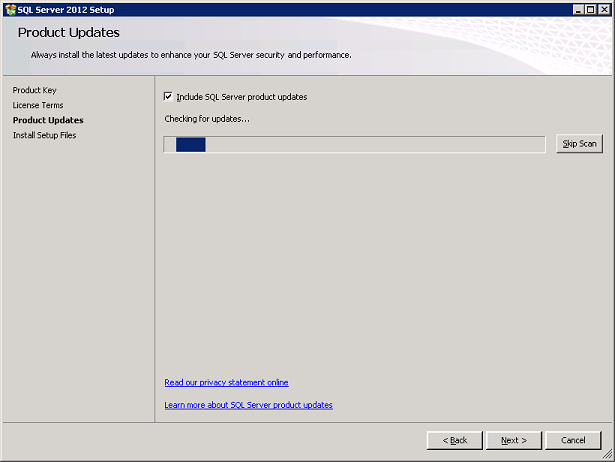Click the window resize grip corner
Image resolution: width=615 pixels, height=462 pixels.
coord(608,455)
